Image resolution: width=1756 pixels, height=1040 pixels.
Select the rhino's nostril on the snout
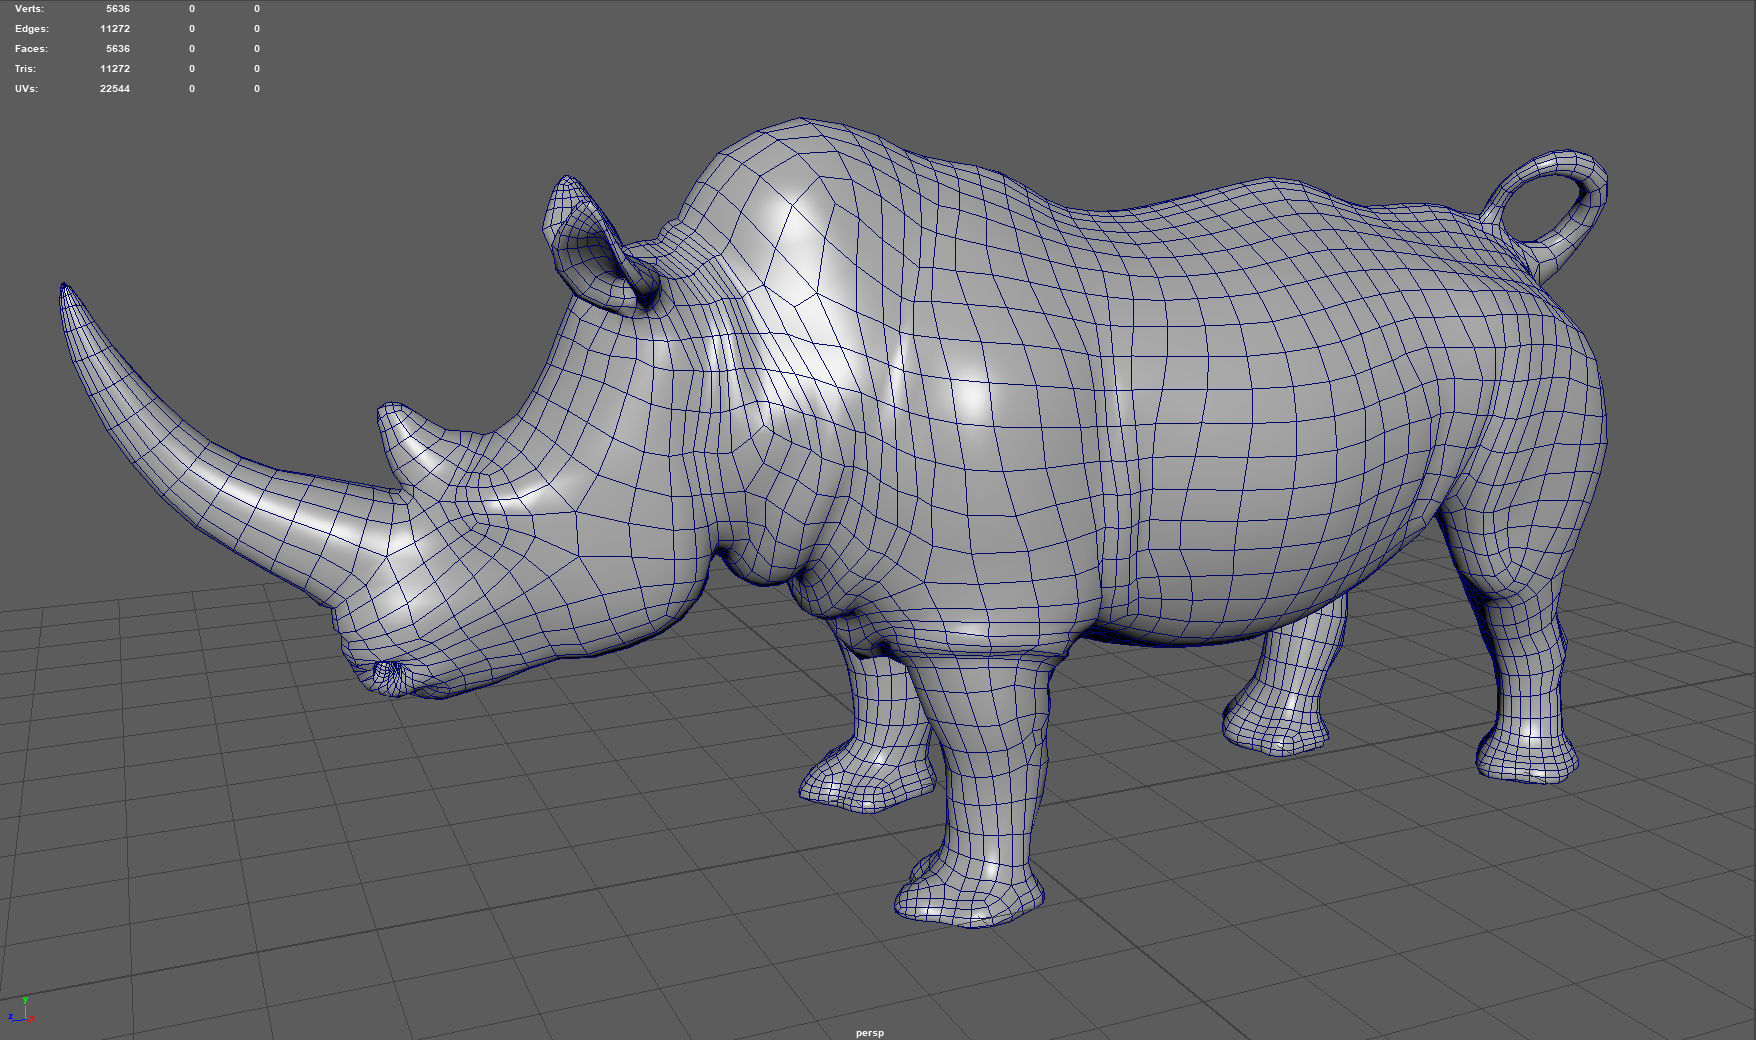[390, 677]
